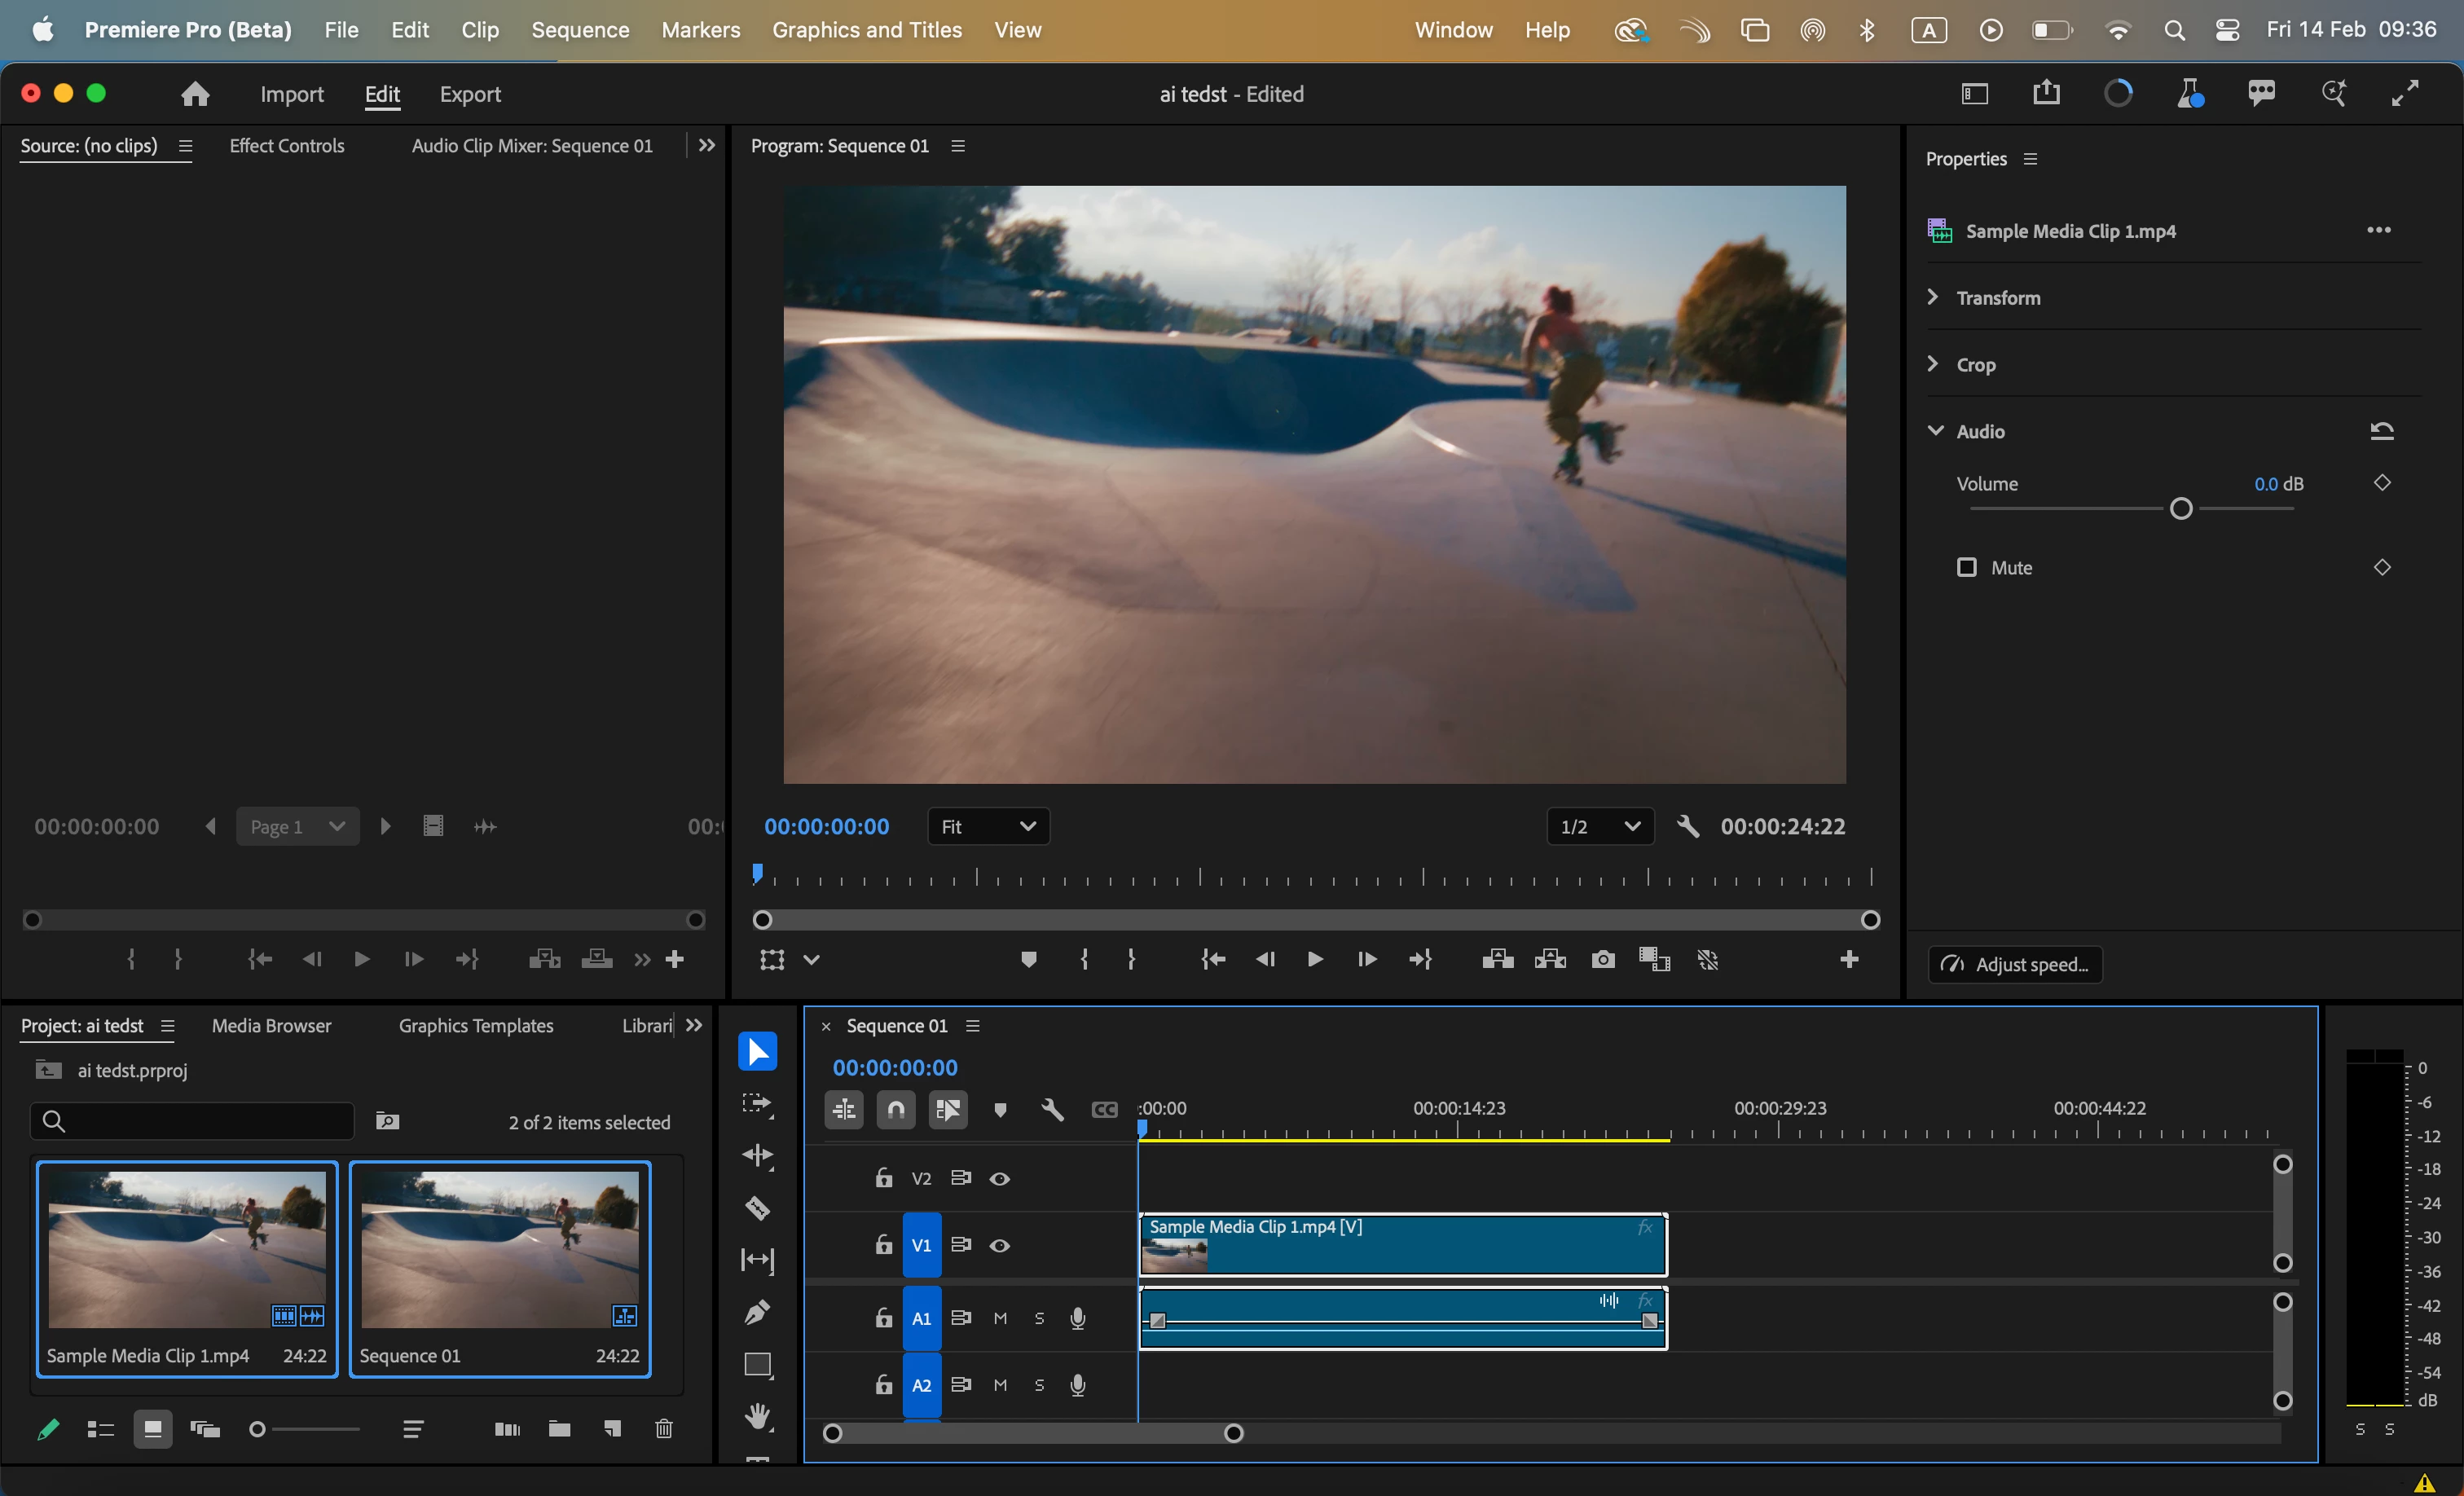
Task: Click Add Marker in Program monitor
Action: point(1028,959)
